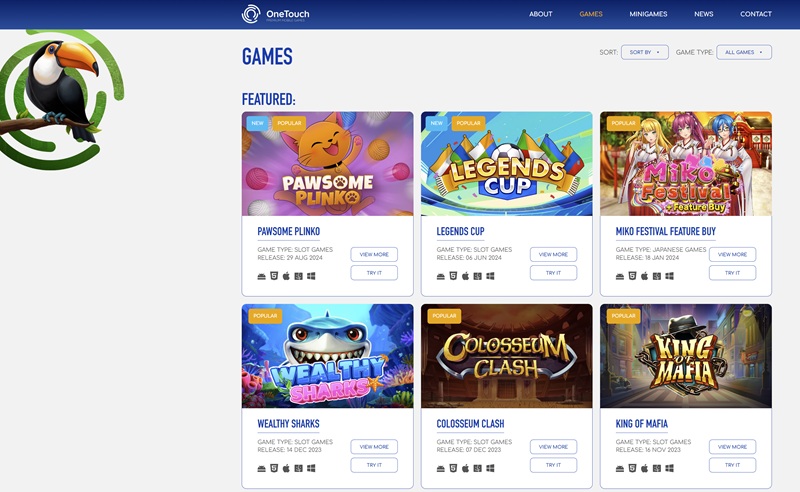Go to the Minigames menu item
Image resolution: width=800 pixels, height=492 pixels.
coord(649,14)
